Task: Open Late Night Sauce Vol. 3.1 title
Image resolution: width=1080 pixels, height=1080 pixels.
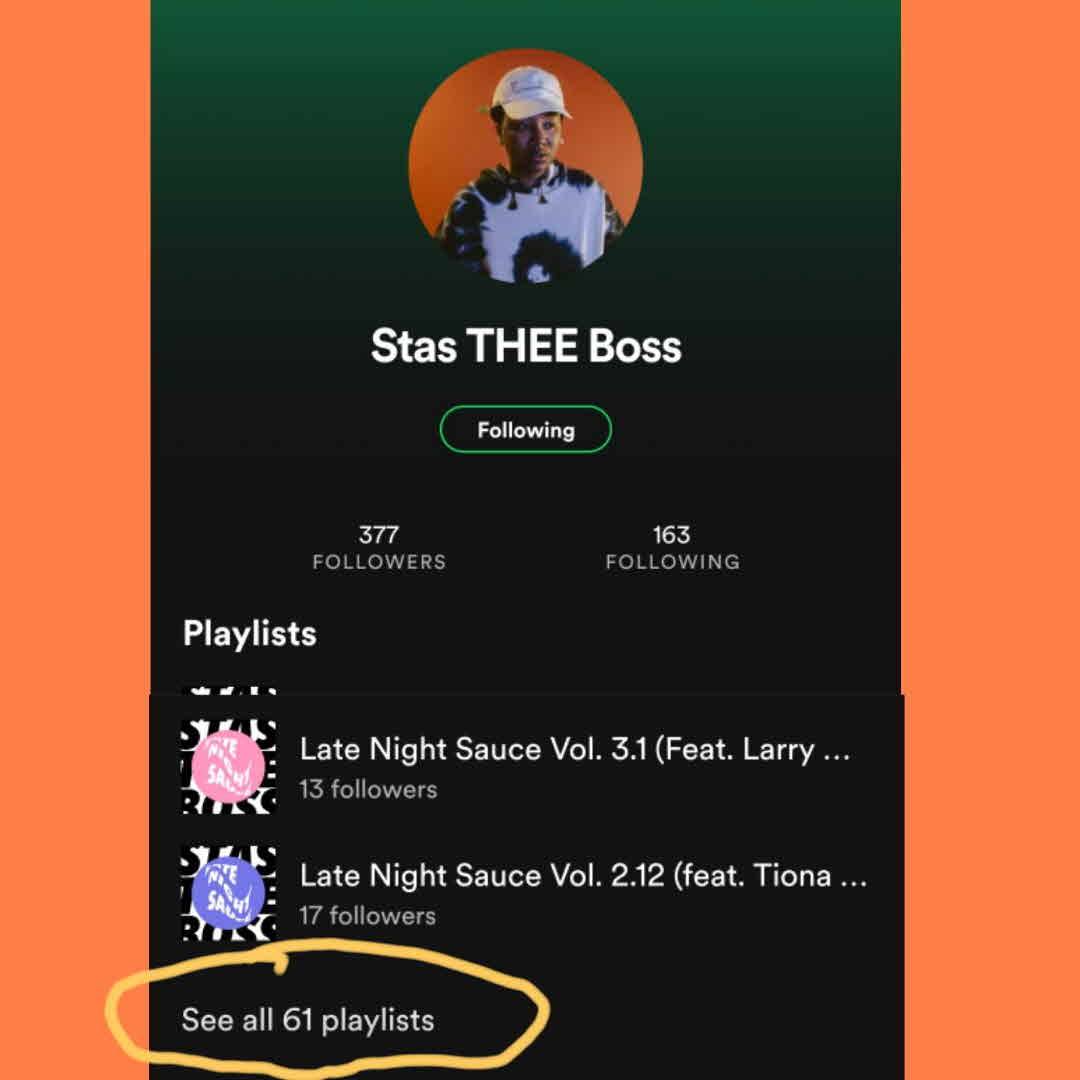Action: point(574,749)
